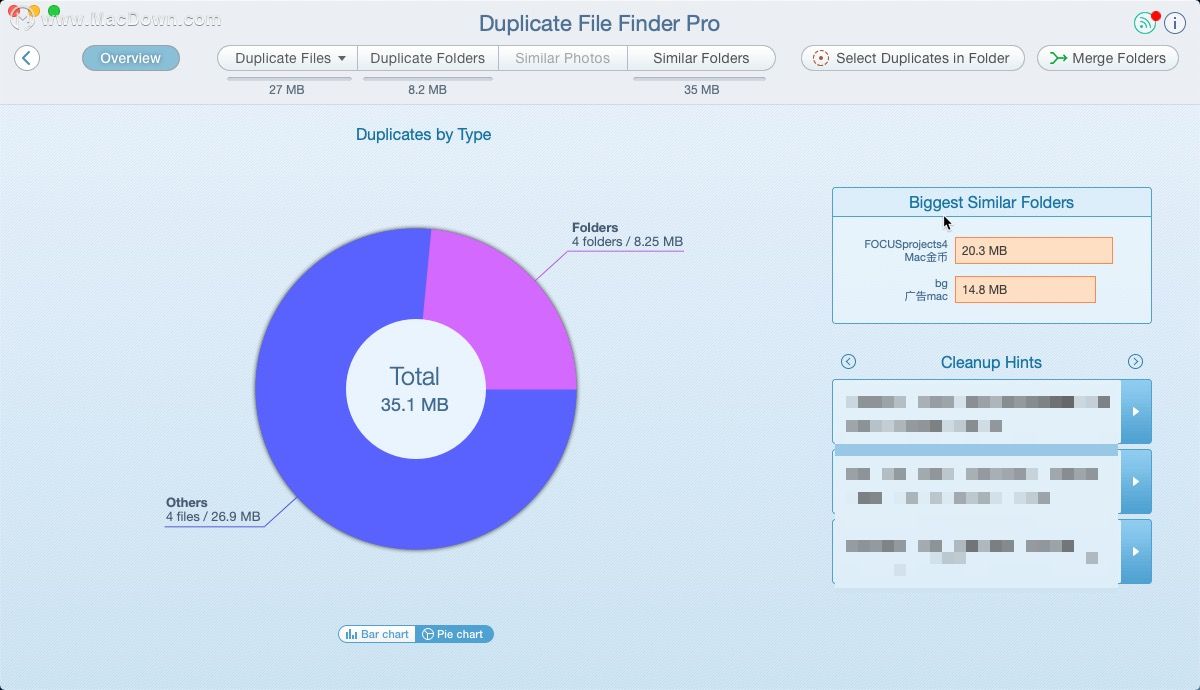Open the Duplicate Folders tab

(x=427, y=58)
